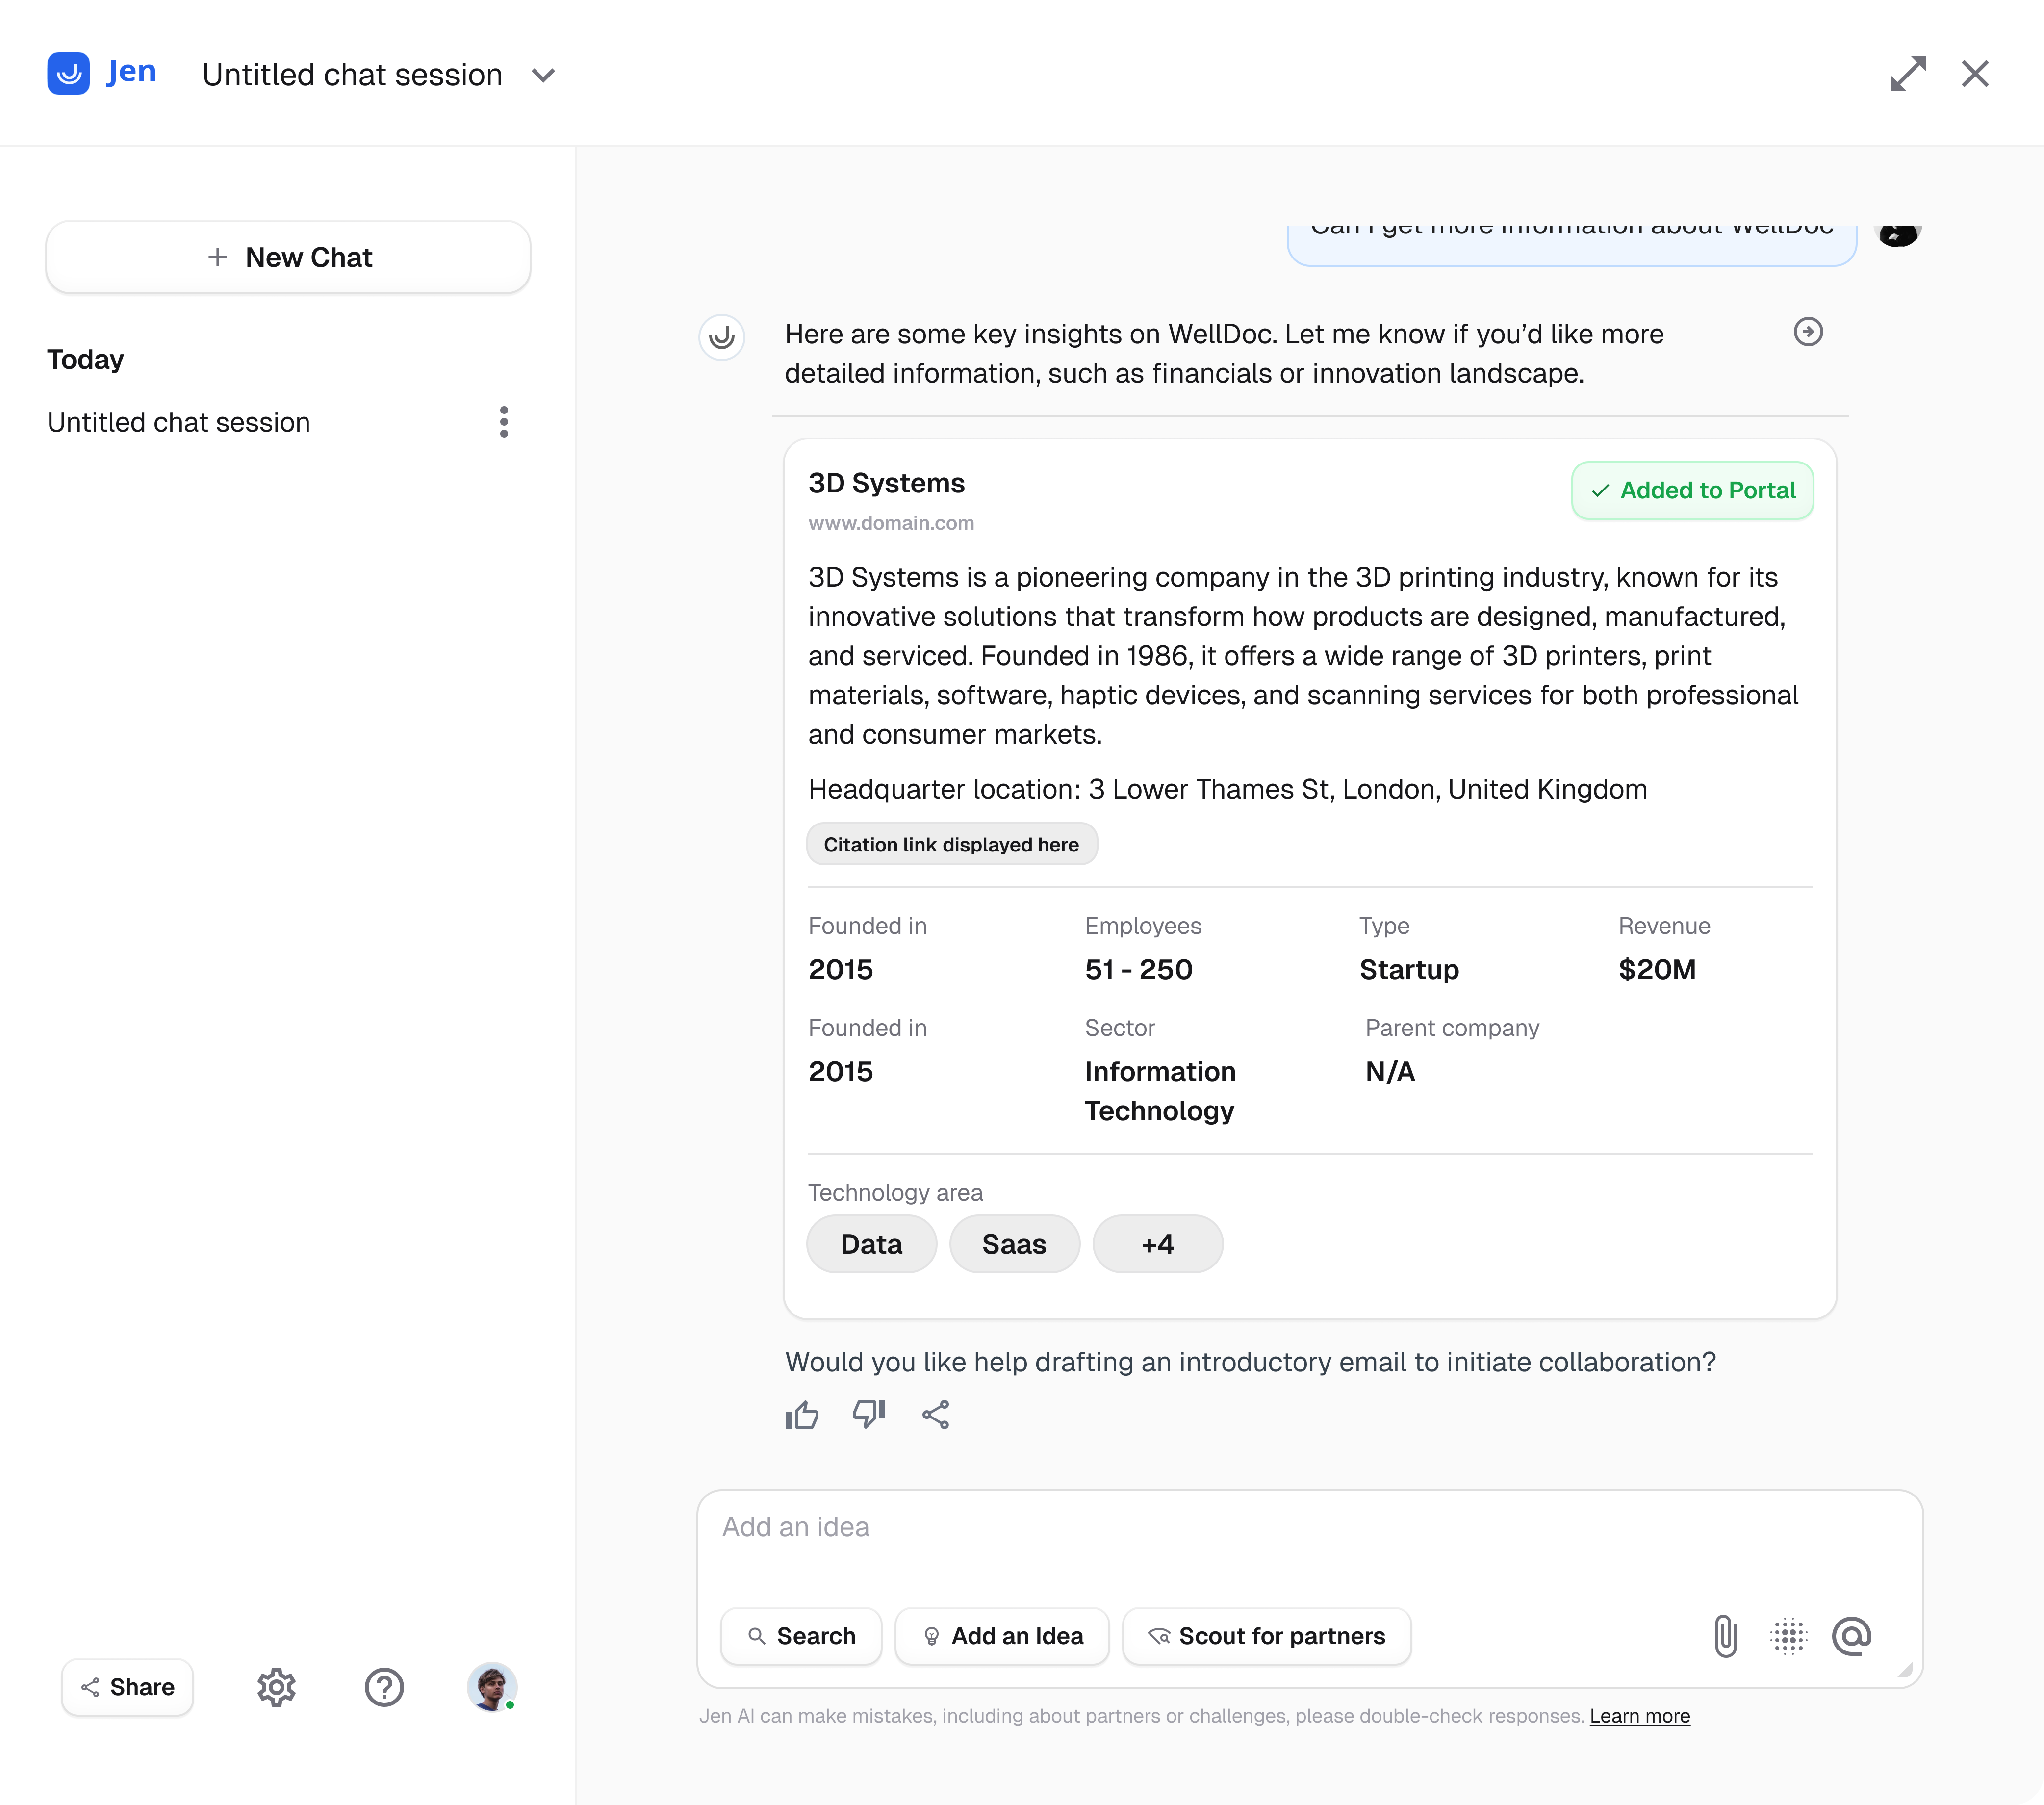Click the thumbs up feedback icon
Image resolution: width=2044 pixels, height=1805 pixels.
tap(802, 1415)
